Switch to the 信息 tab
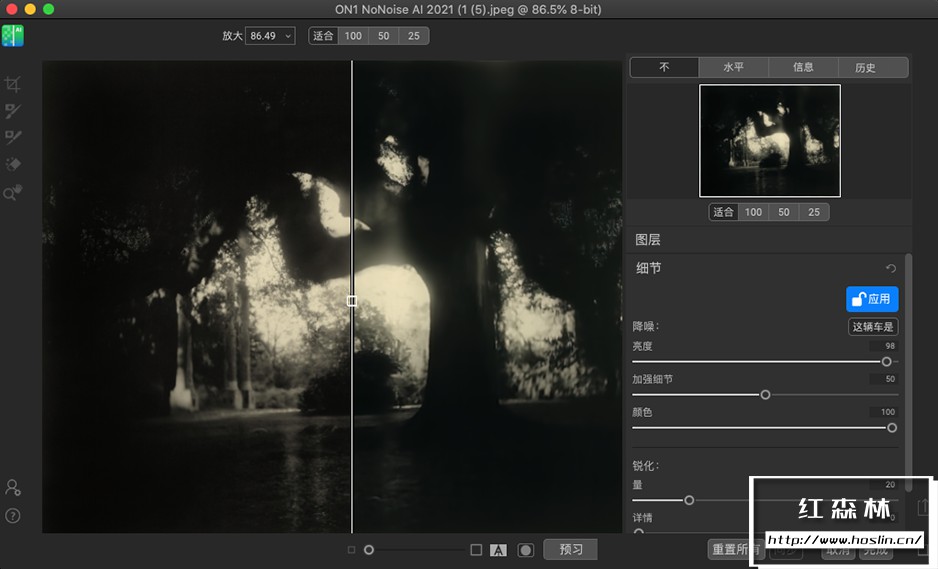938x569 pixels. click(x=803, y=67)
